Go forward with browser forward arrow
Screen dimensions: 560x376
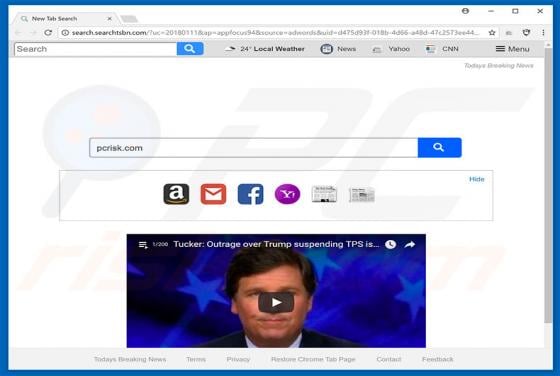33,32
